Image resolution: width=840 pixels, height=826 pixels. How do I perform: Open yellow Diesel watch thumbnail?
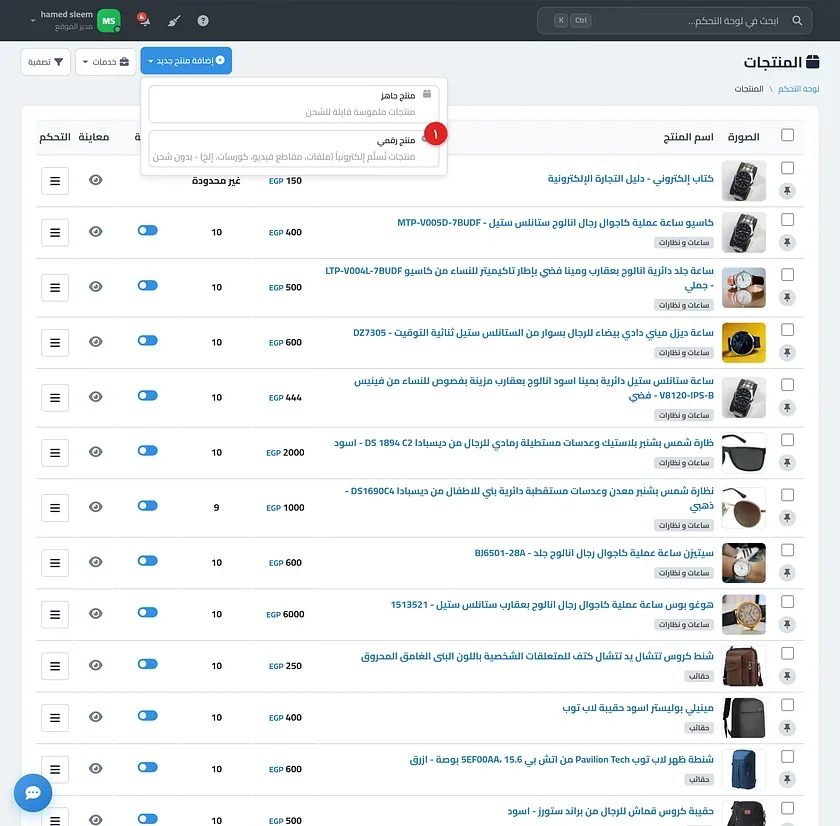click(x=744, y=343)
